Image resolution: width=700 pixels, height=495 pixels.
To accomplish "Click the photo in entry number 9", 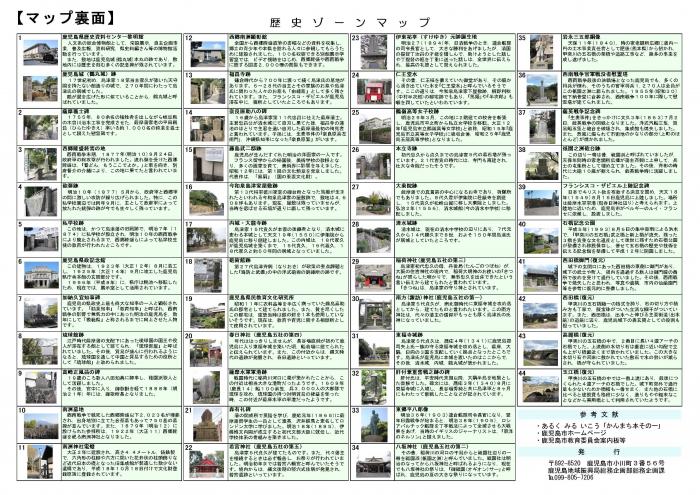I will [41, 387].
